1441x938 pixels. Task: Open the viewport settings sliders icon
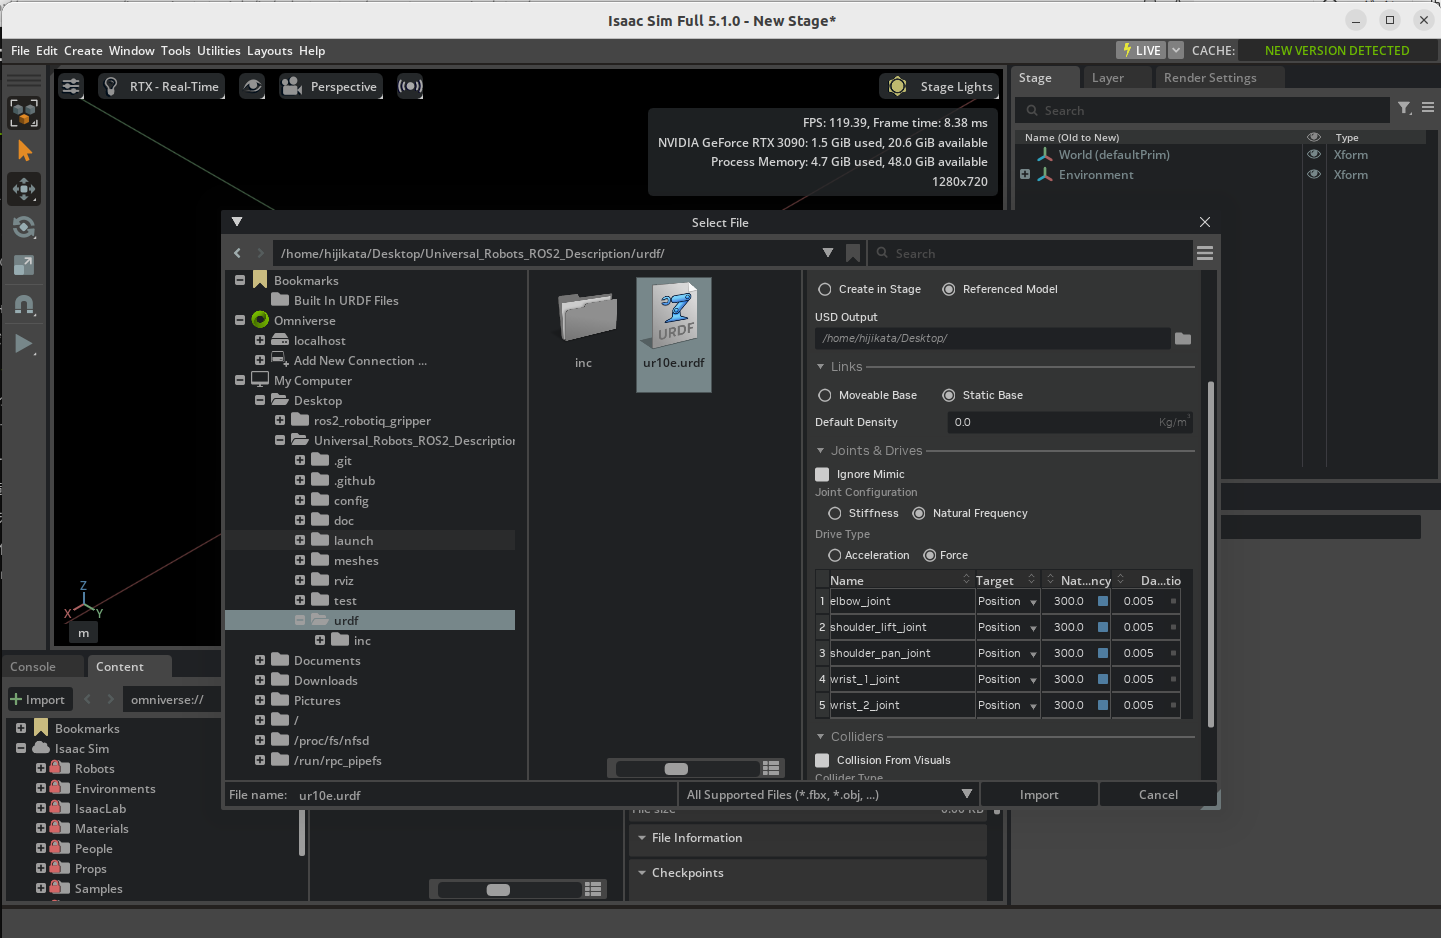(x=71, y=87)
